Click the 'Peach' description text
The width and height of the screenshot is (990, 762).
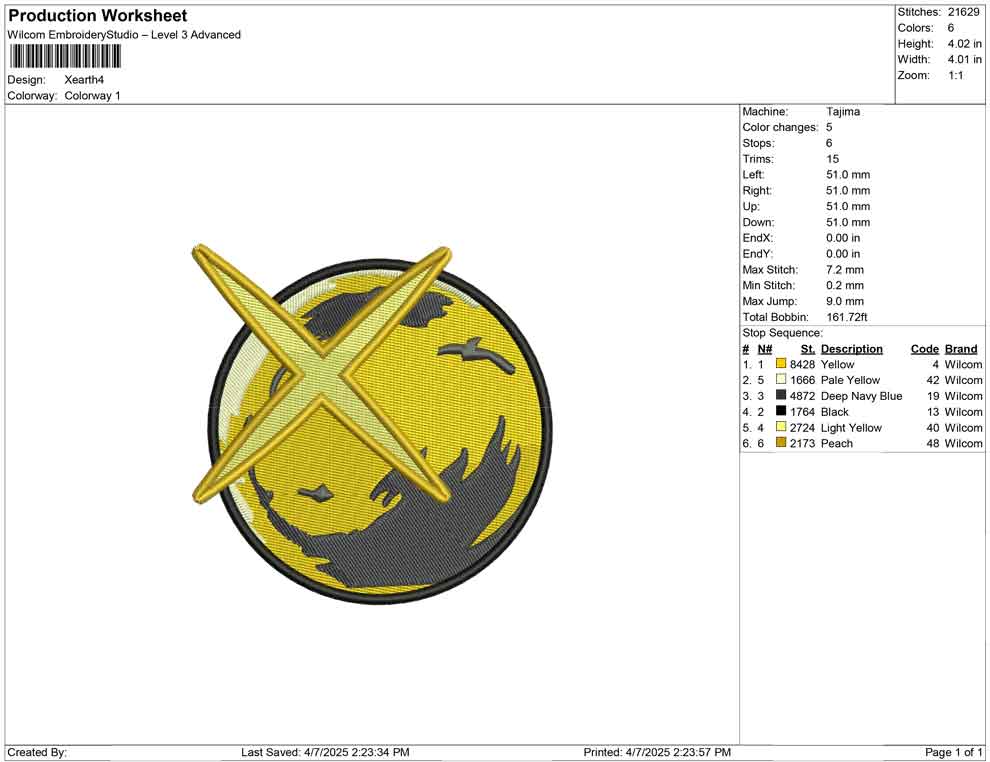[x=837, y=443]
